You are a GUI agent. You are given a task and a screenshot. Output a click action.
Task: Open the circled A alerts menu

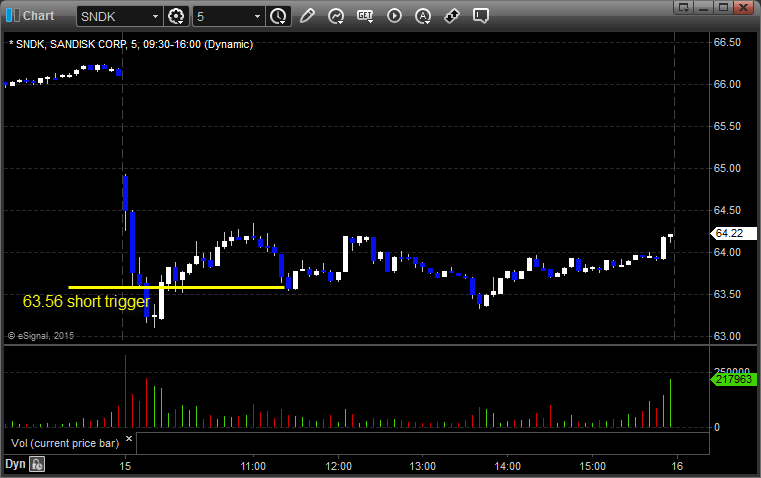(x=423, y=16)
